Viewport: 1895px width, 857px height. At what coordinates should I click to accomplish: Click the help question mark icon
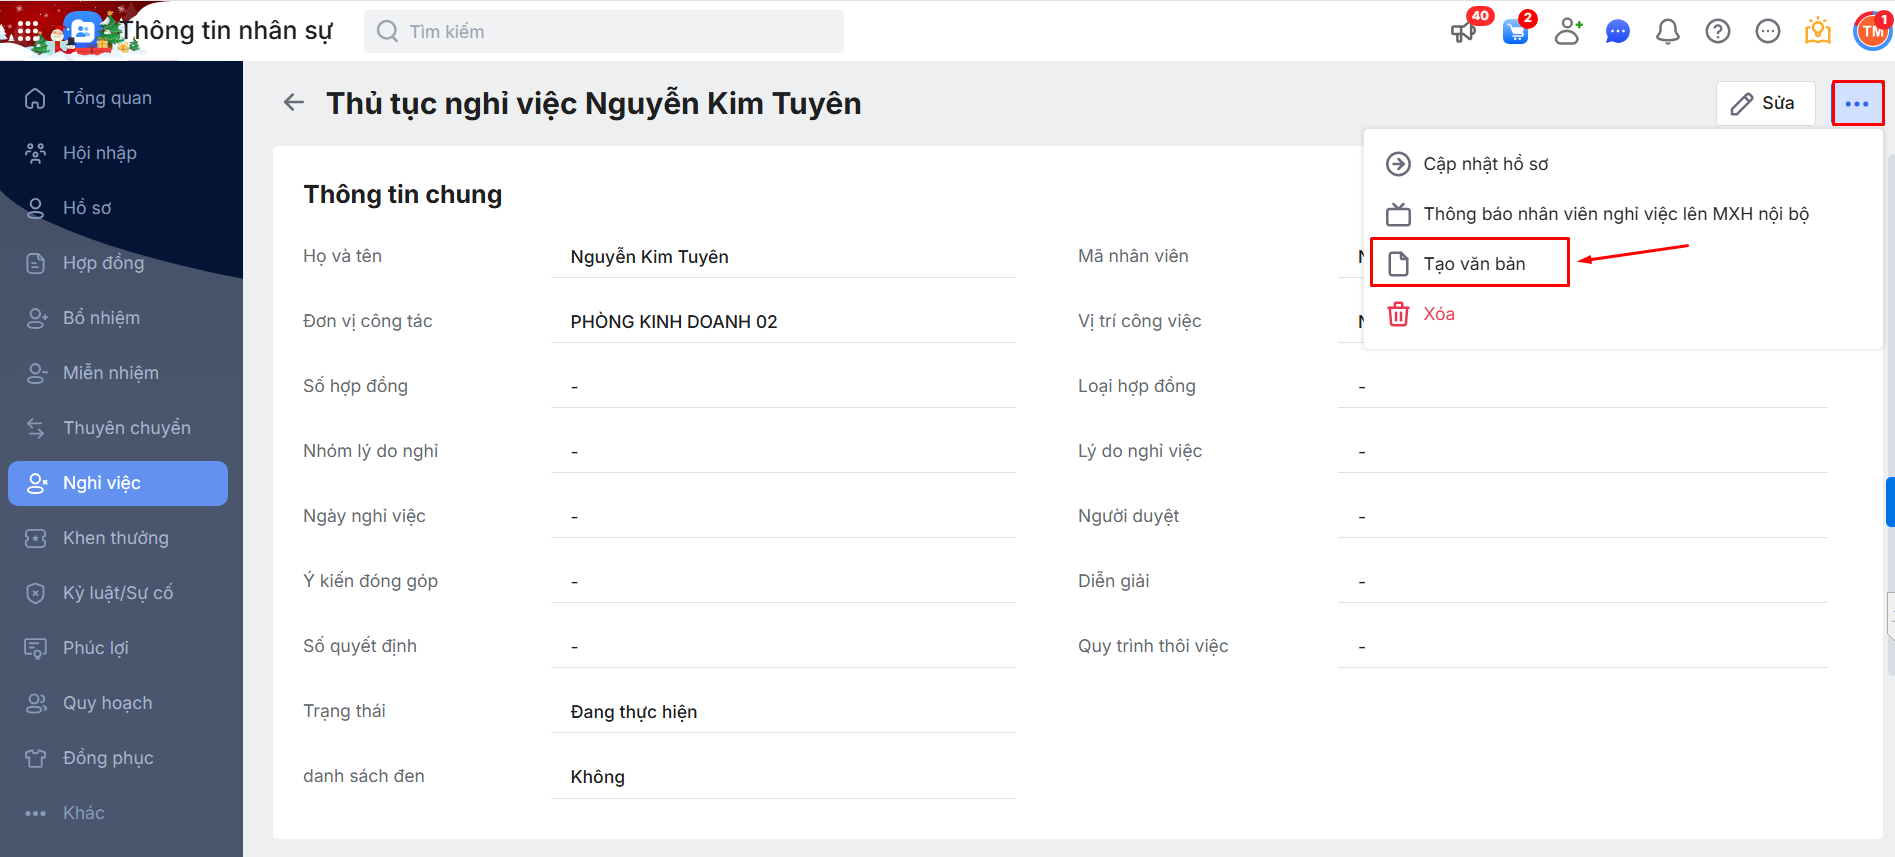(1717, 32)
